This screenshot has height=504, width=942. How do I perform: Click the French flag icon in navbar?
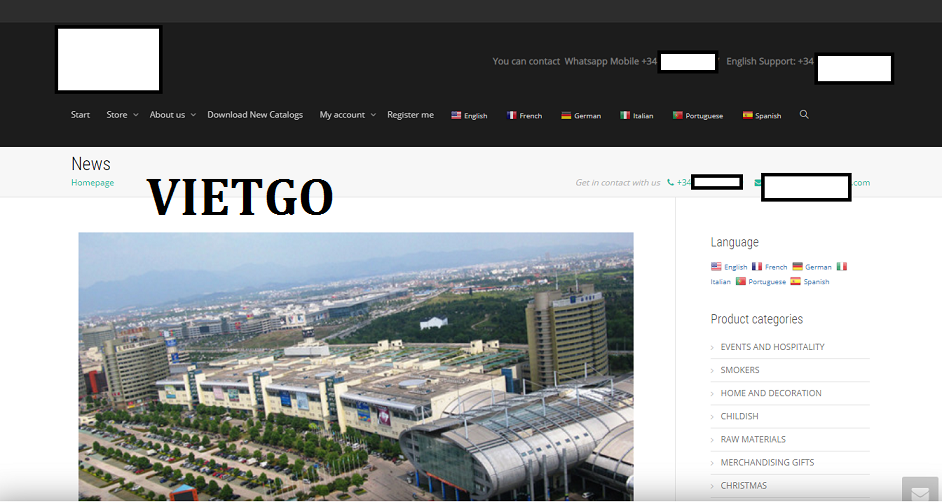pos(511,115)
